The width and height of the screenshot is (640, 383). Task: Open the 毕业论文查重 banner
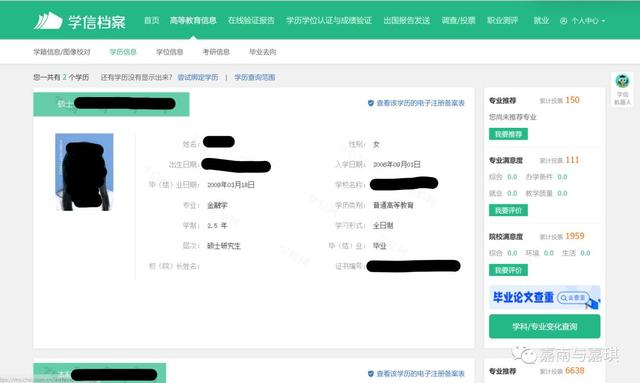[544, 297]
